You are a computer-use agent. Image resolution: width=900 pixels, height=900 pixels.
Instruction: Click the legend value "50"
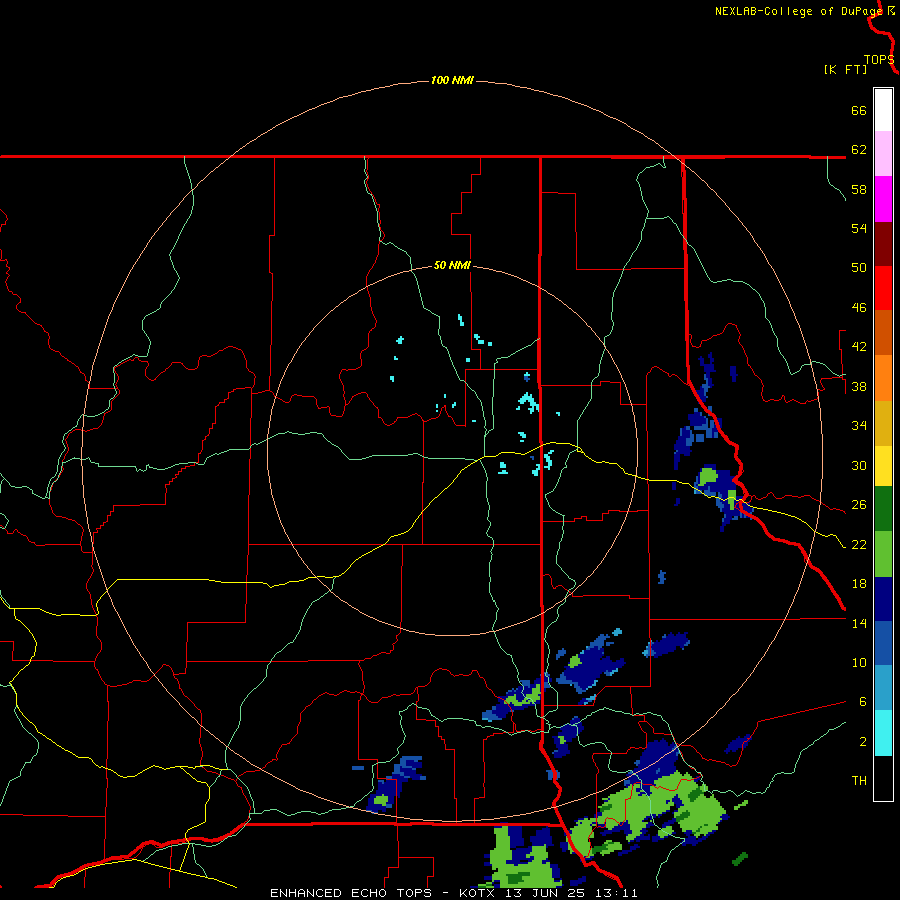pos(859,268)
